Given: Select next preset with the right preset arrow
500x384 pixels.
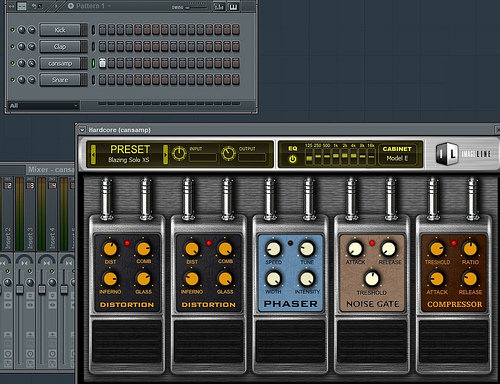Looking at the screenshot, I should [x=165, y=154].
